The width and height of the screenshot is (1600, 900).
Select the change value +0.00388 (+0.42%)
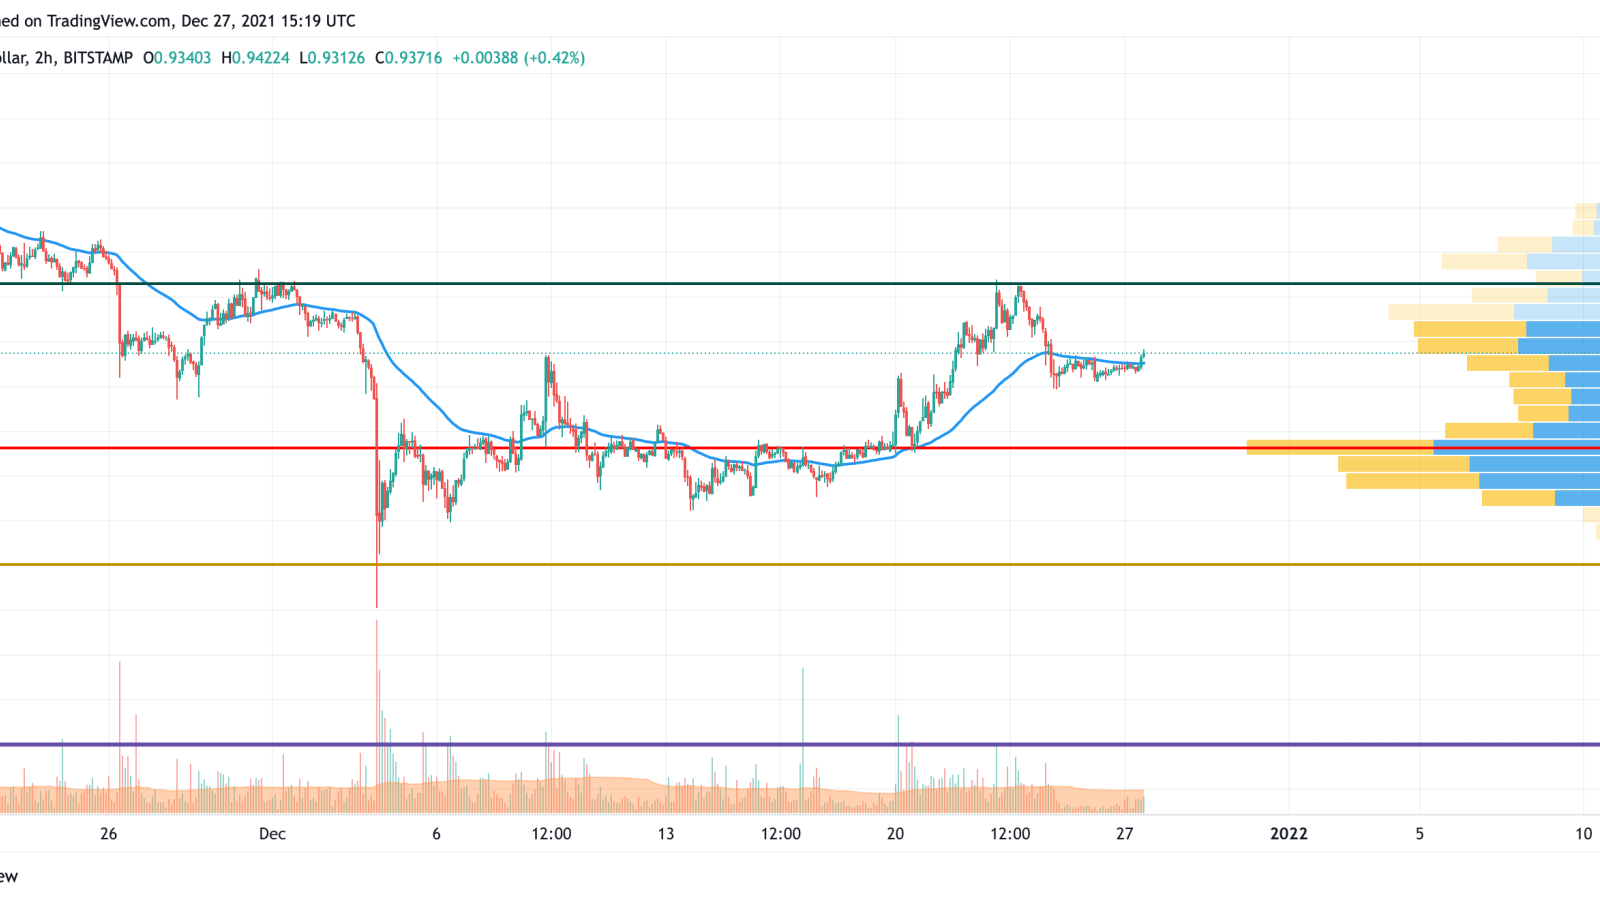pos(518,58)
